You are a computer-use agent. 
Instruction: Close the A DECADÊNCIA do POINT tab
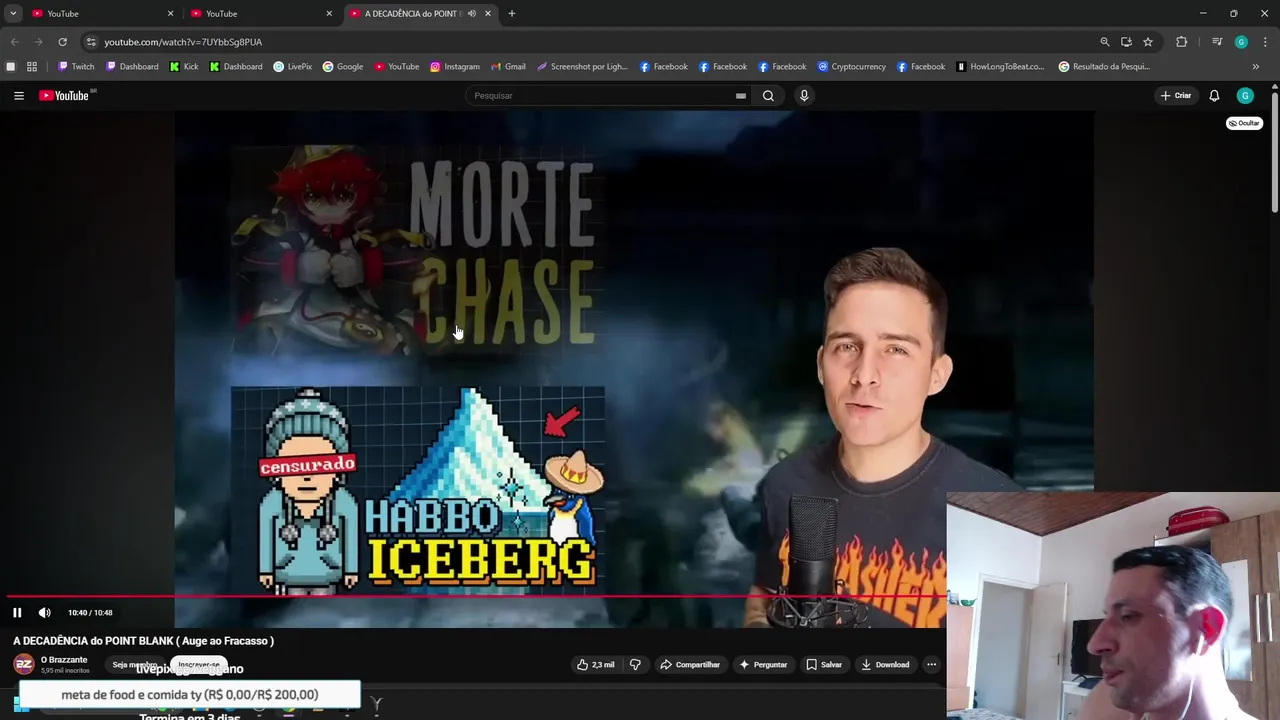click(x=488, y=14)
